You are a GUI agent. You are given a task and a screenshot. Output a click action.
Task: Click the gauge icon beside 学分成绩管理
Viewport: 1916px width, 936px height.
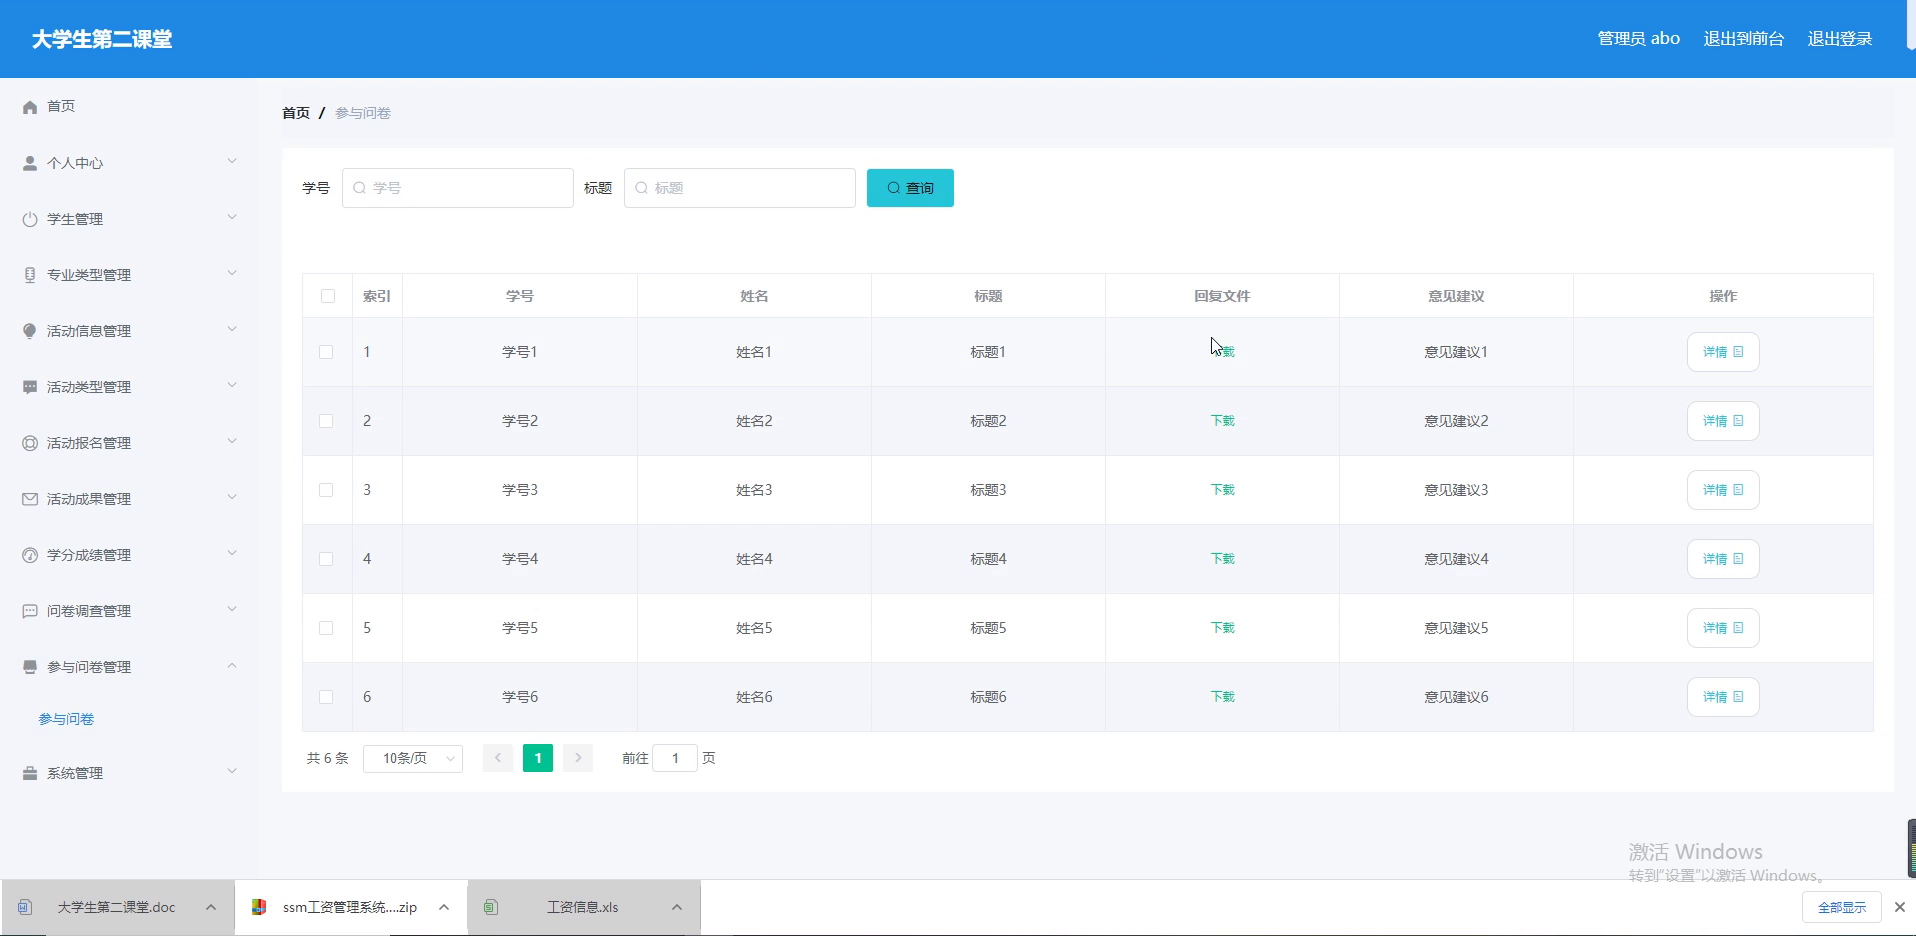(30, 555)
